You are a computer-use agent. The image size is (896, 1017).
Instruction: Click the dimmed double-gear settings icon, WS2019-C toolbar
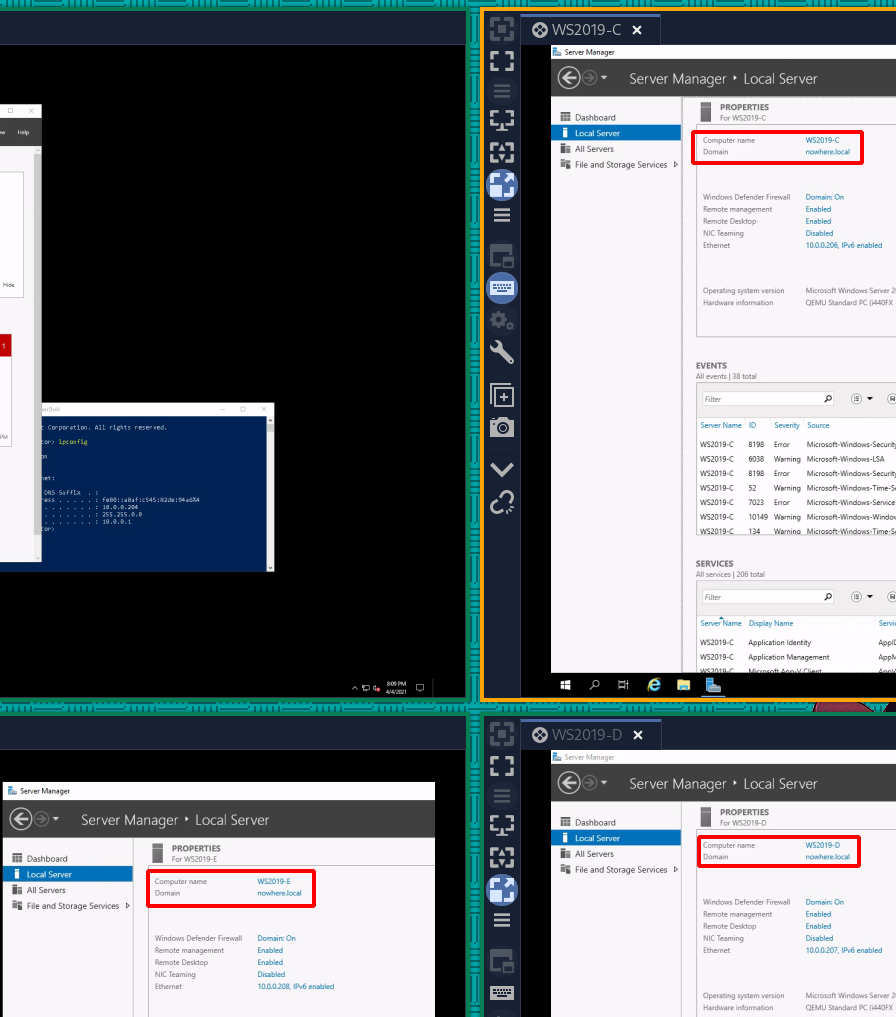[502, 320]
